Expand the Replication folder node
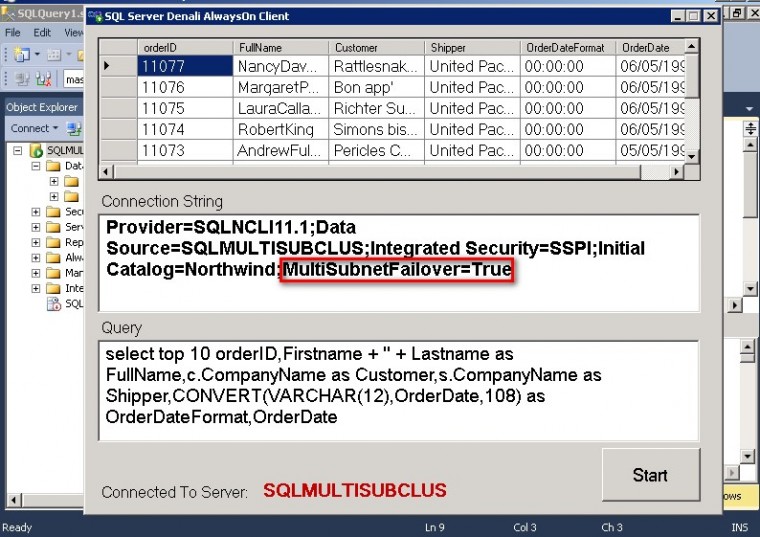Screen dimensions: 760x537 (36, 242)
